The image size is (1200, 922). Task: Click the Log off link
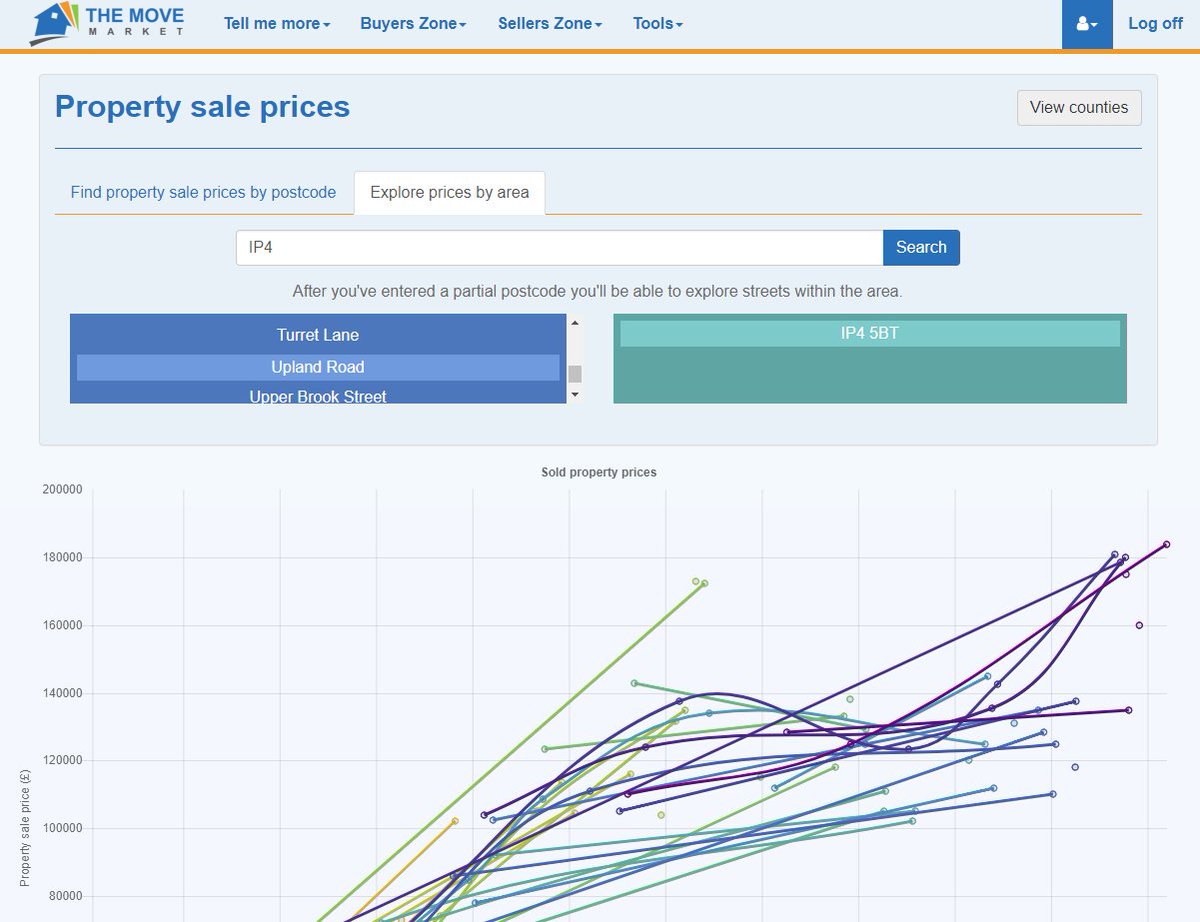click(1155, 23)
